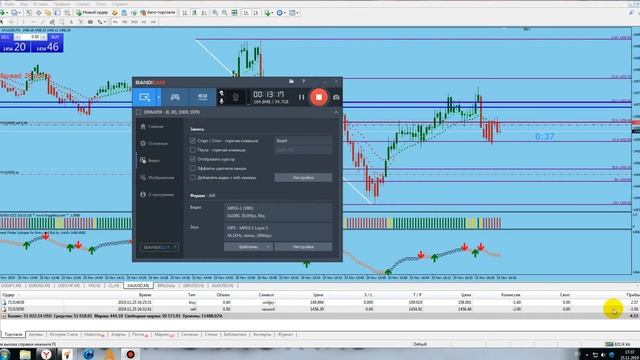Select the usdjpy buy order row

tap(320, 302)
